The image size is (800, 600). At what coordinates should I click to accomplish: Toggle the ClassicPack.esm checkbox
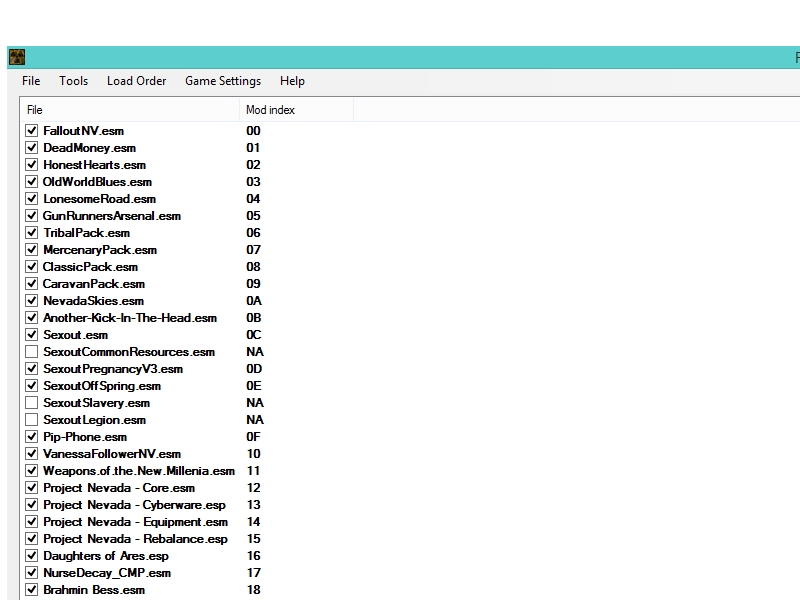coord(32,267)
